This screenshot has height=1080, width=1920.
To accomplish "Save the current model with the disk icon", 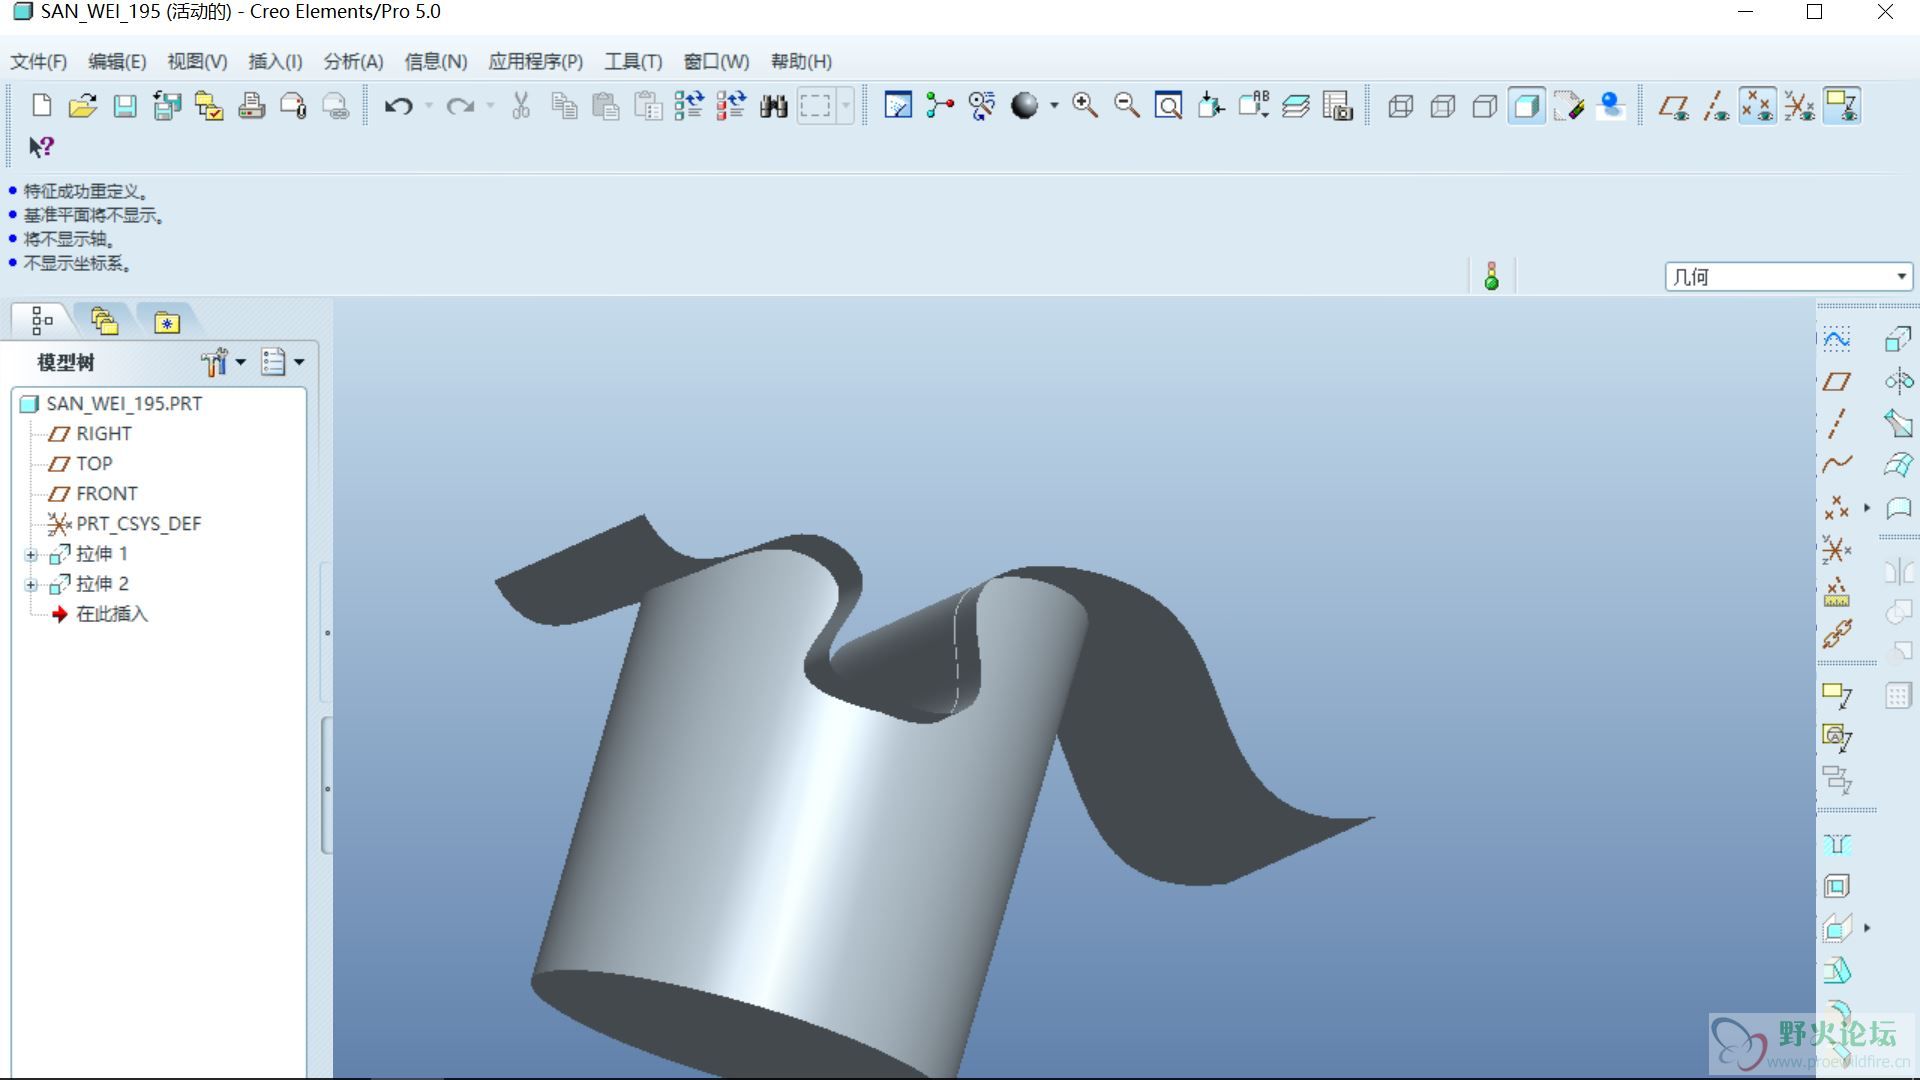I will (125, 106).
